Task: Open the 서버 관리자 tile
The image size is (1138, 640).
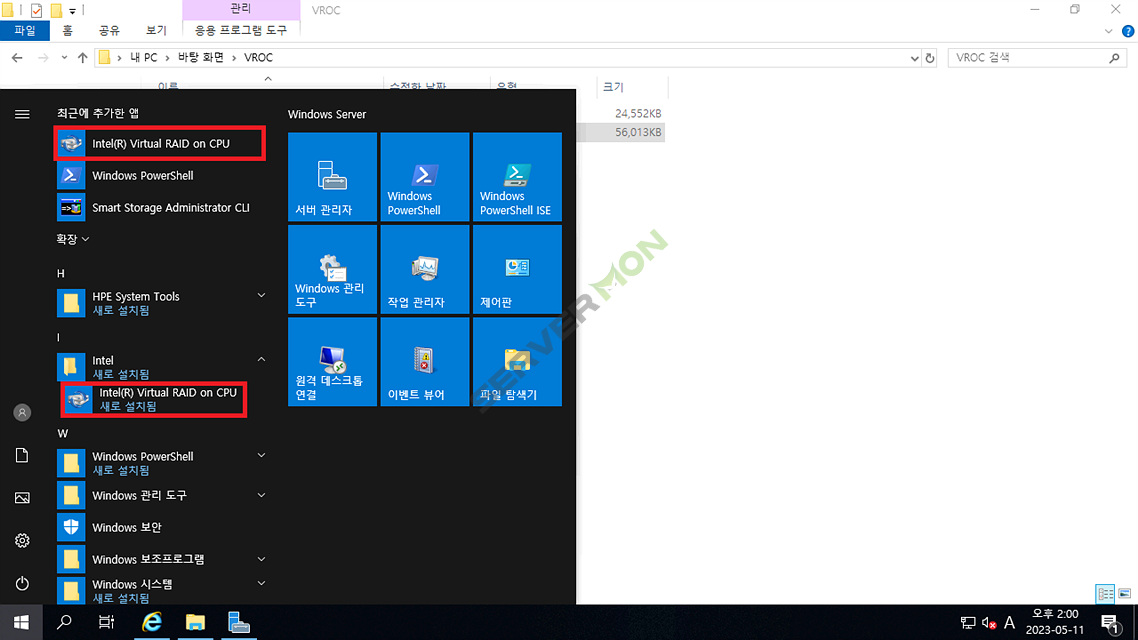Action: pos(332,176)
